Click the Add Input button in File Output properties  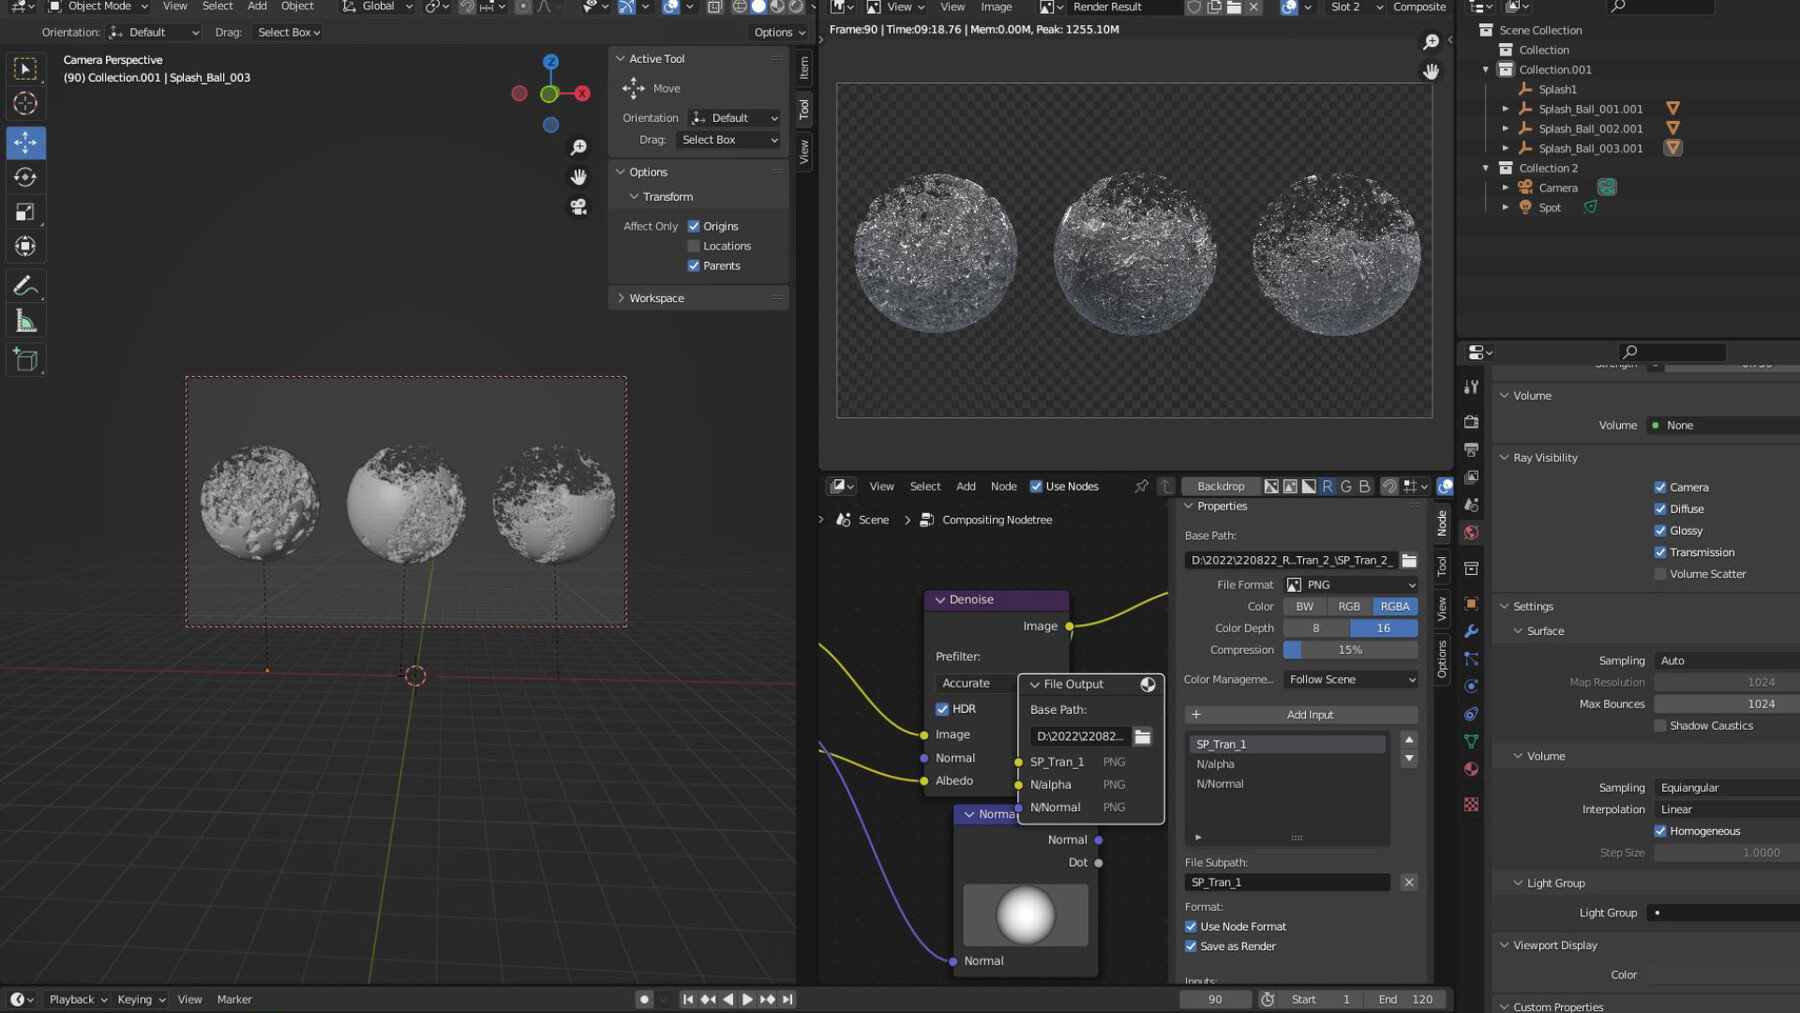tap(1300, 714)
